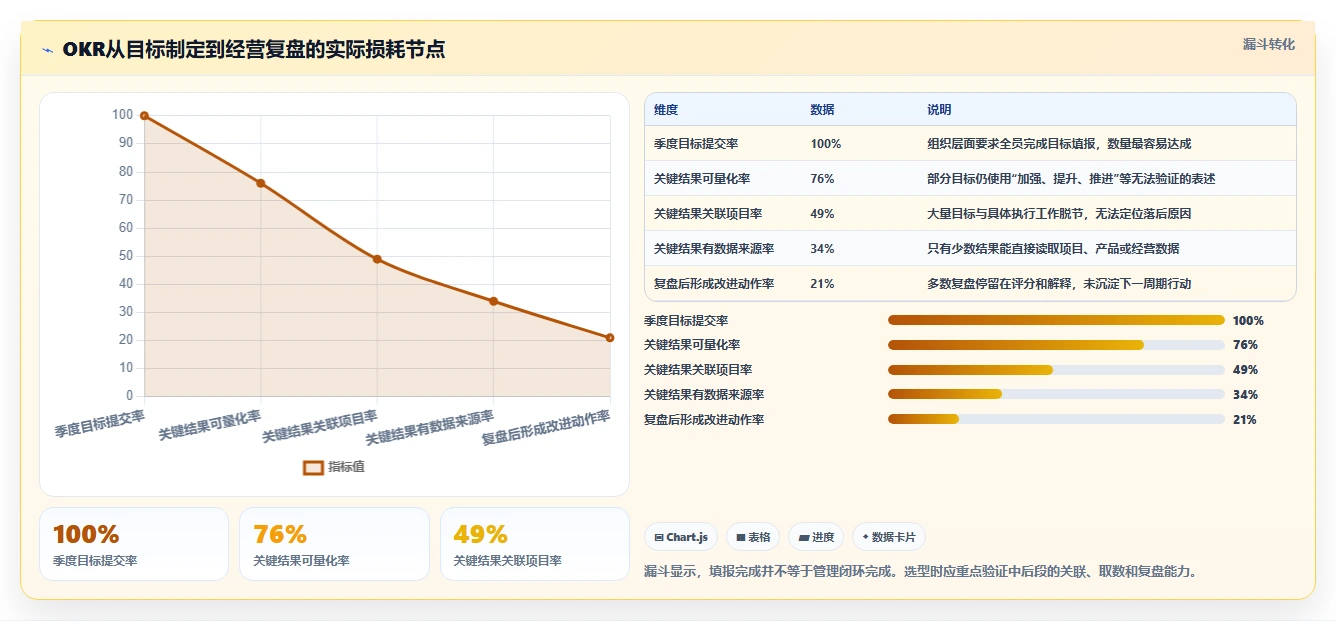Click the 21% progress bar for 复盘后形成改进动作率
The height and width of the screenshot is (621, 1336).
[1056, 419]
